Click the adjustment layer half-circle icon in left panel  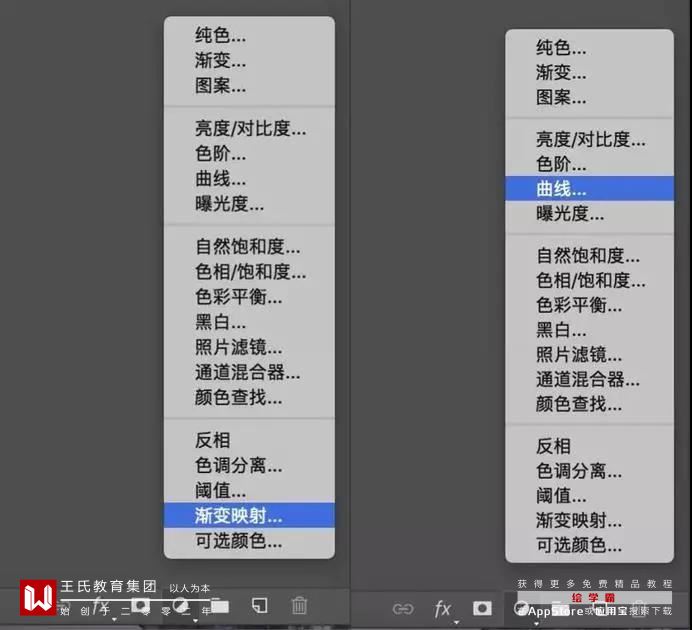coord(180,605)
